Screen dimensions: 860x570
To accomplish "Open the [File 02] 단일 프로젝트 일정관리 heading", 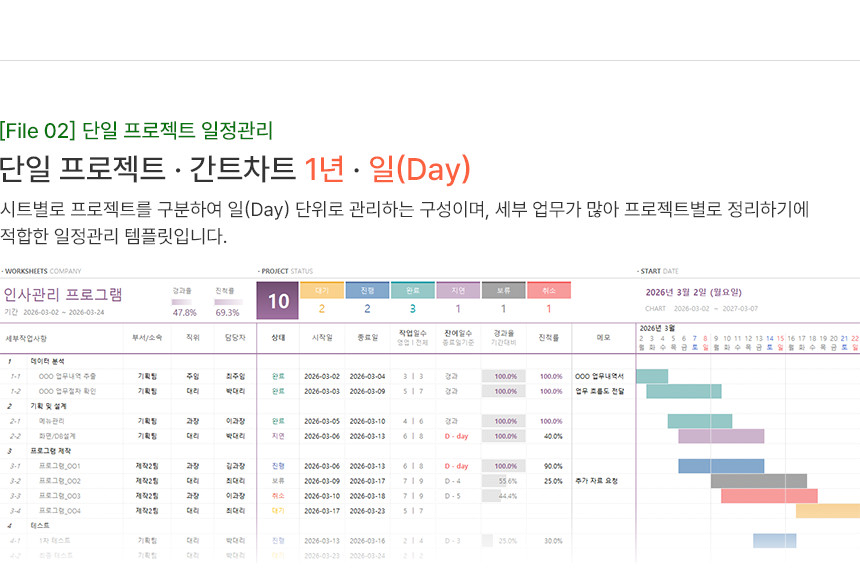I will tap(136, 130).
